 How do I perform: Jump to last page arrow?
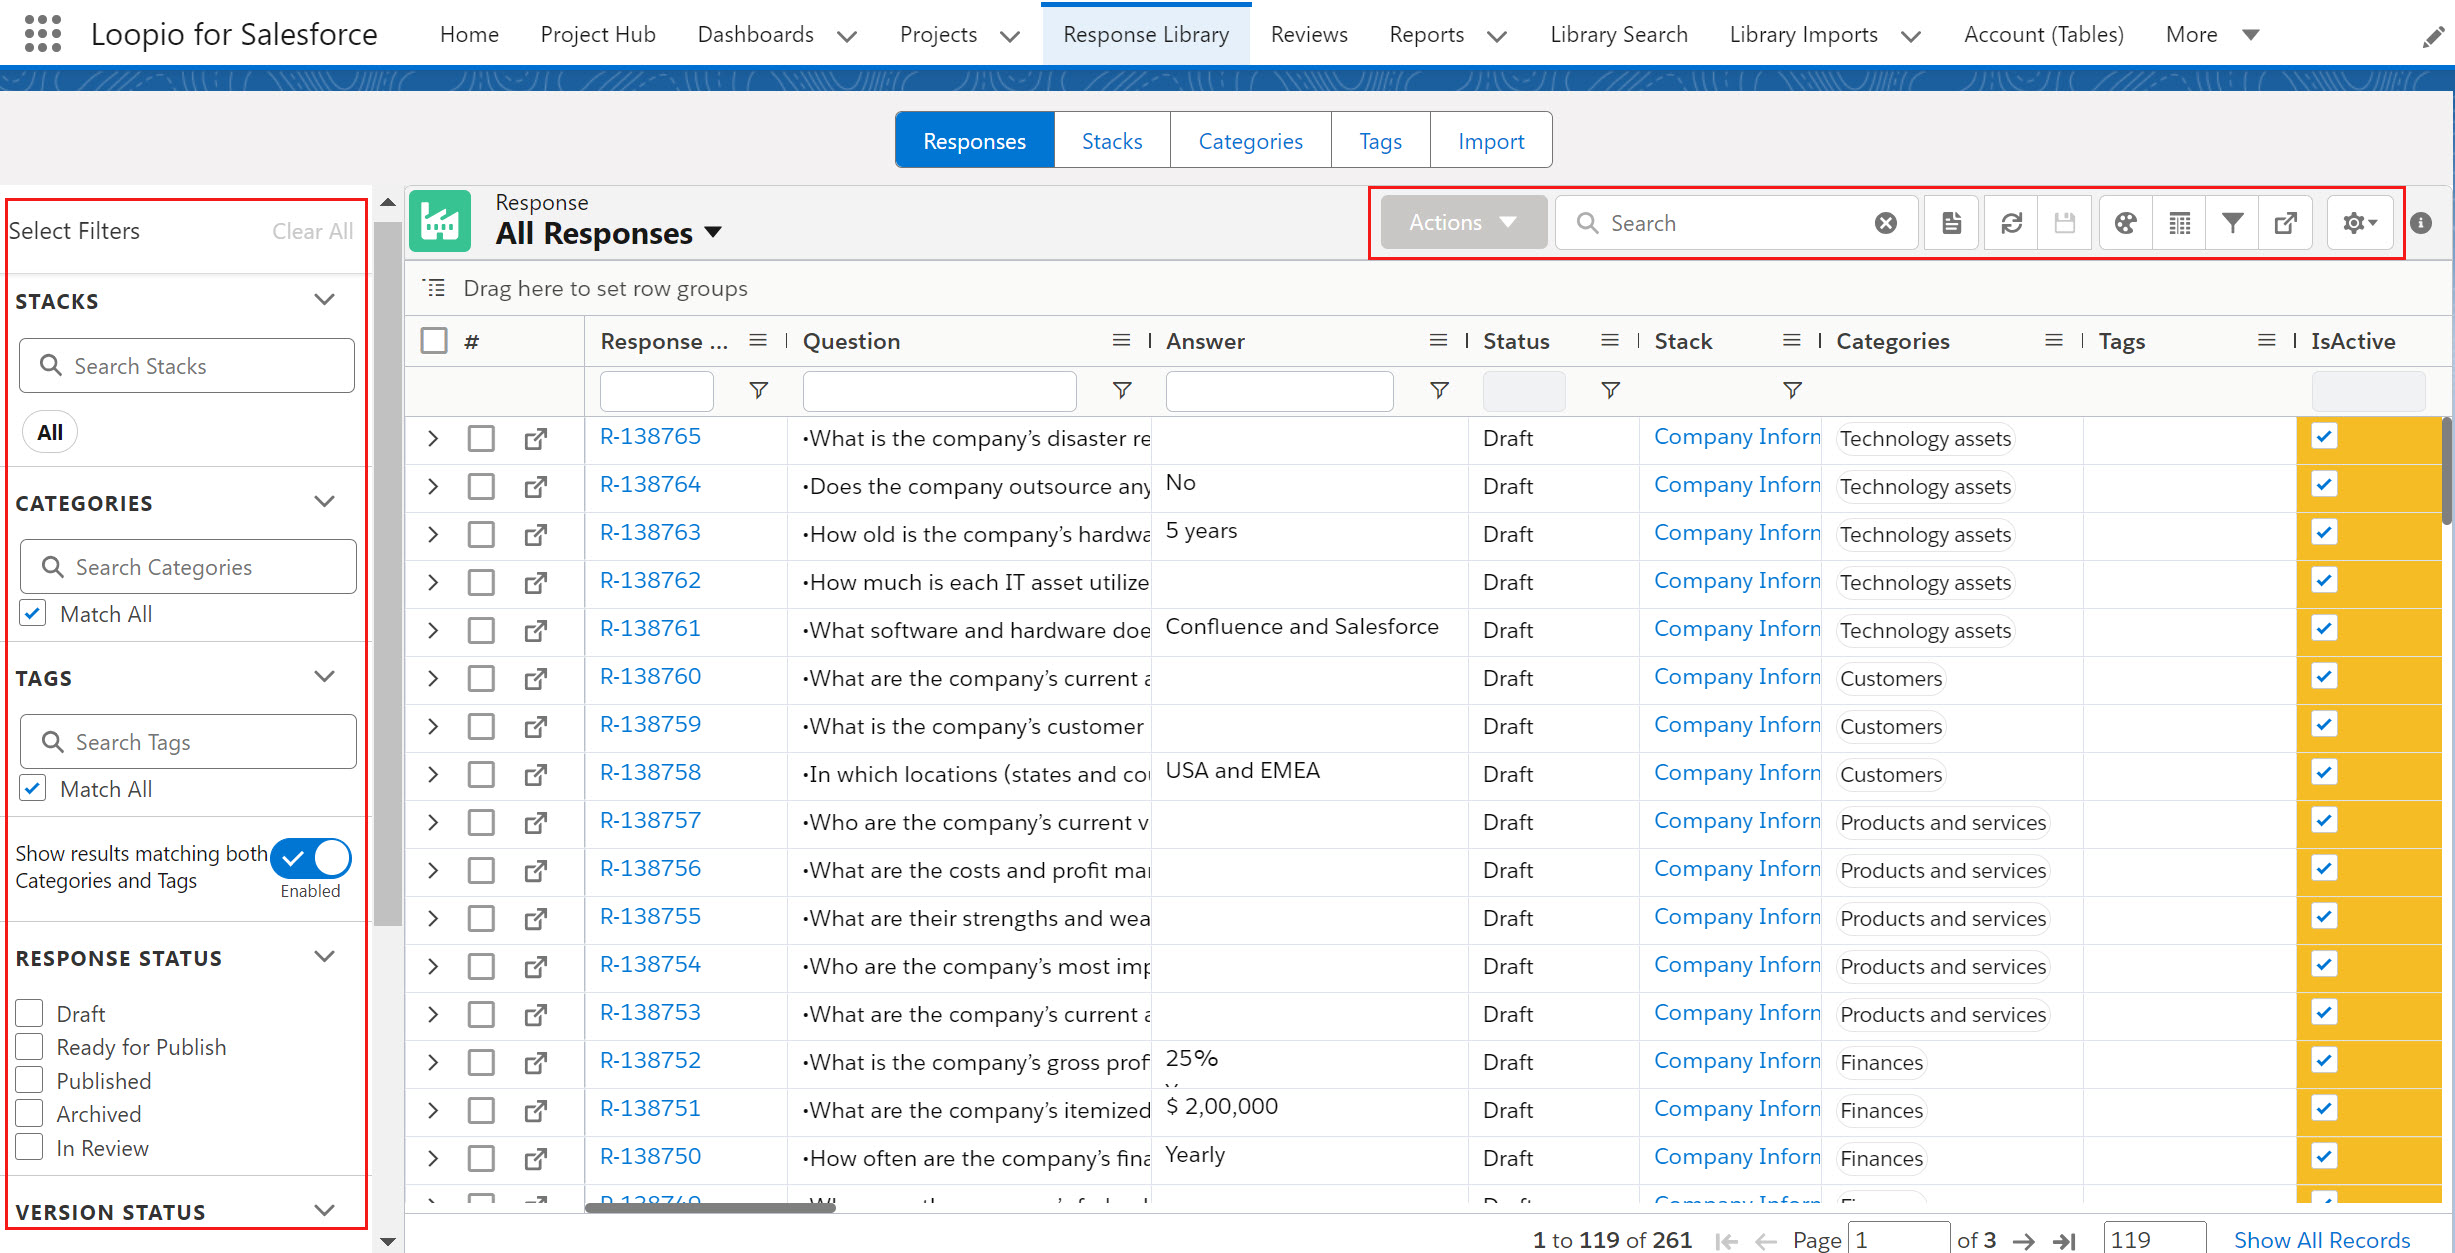[2064, 1241]
